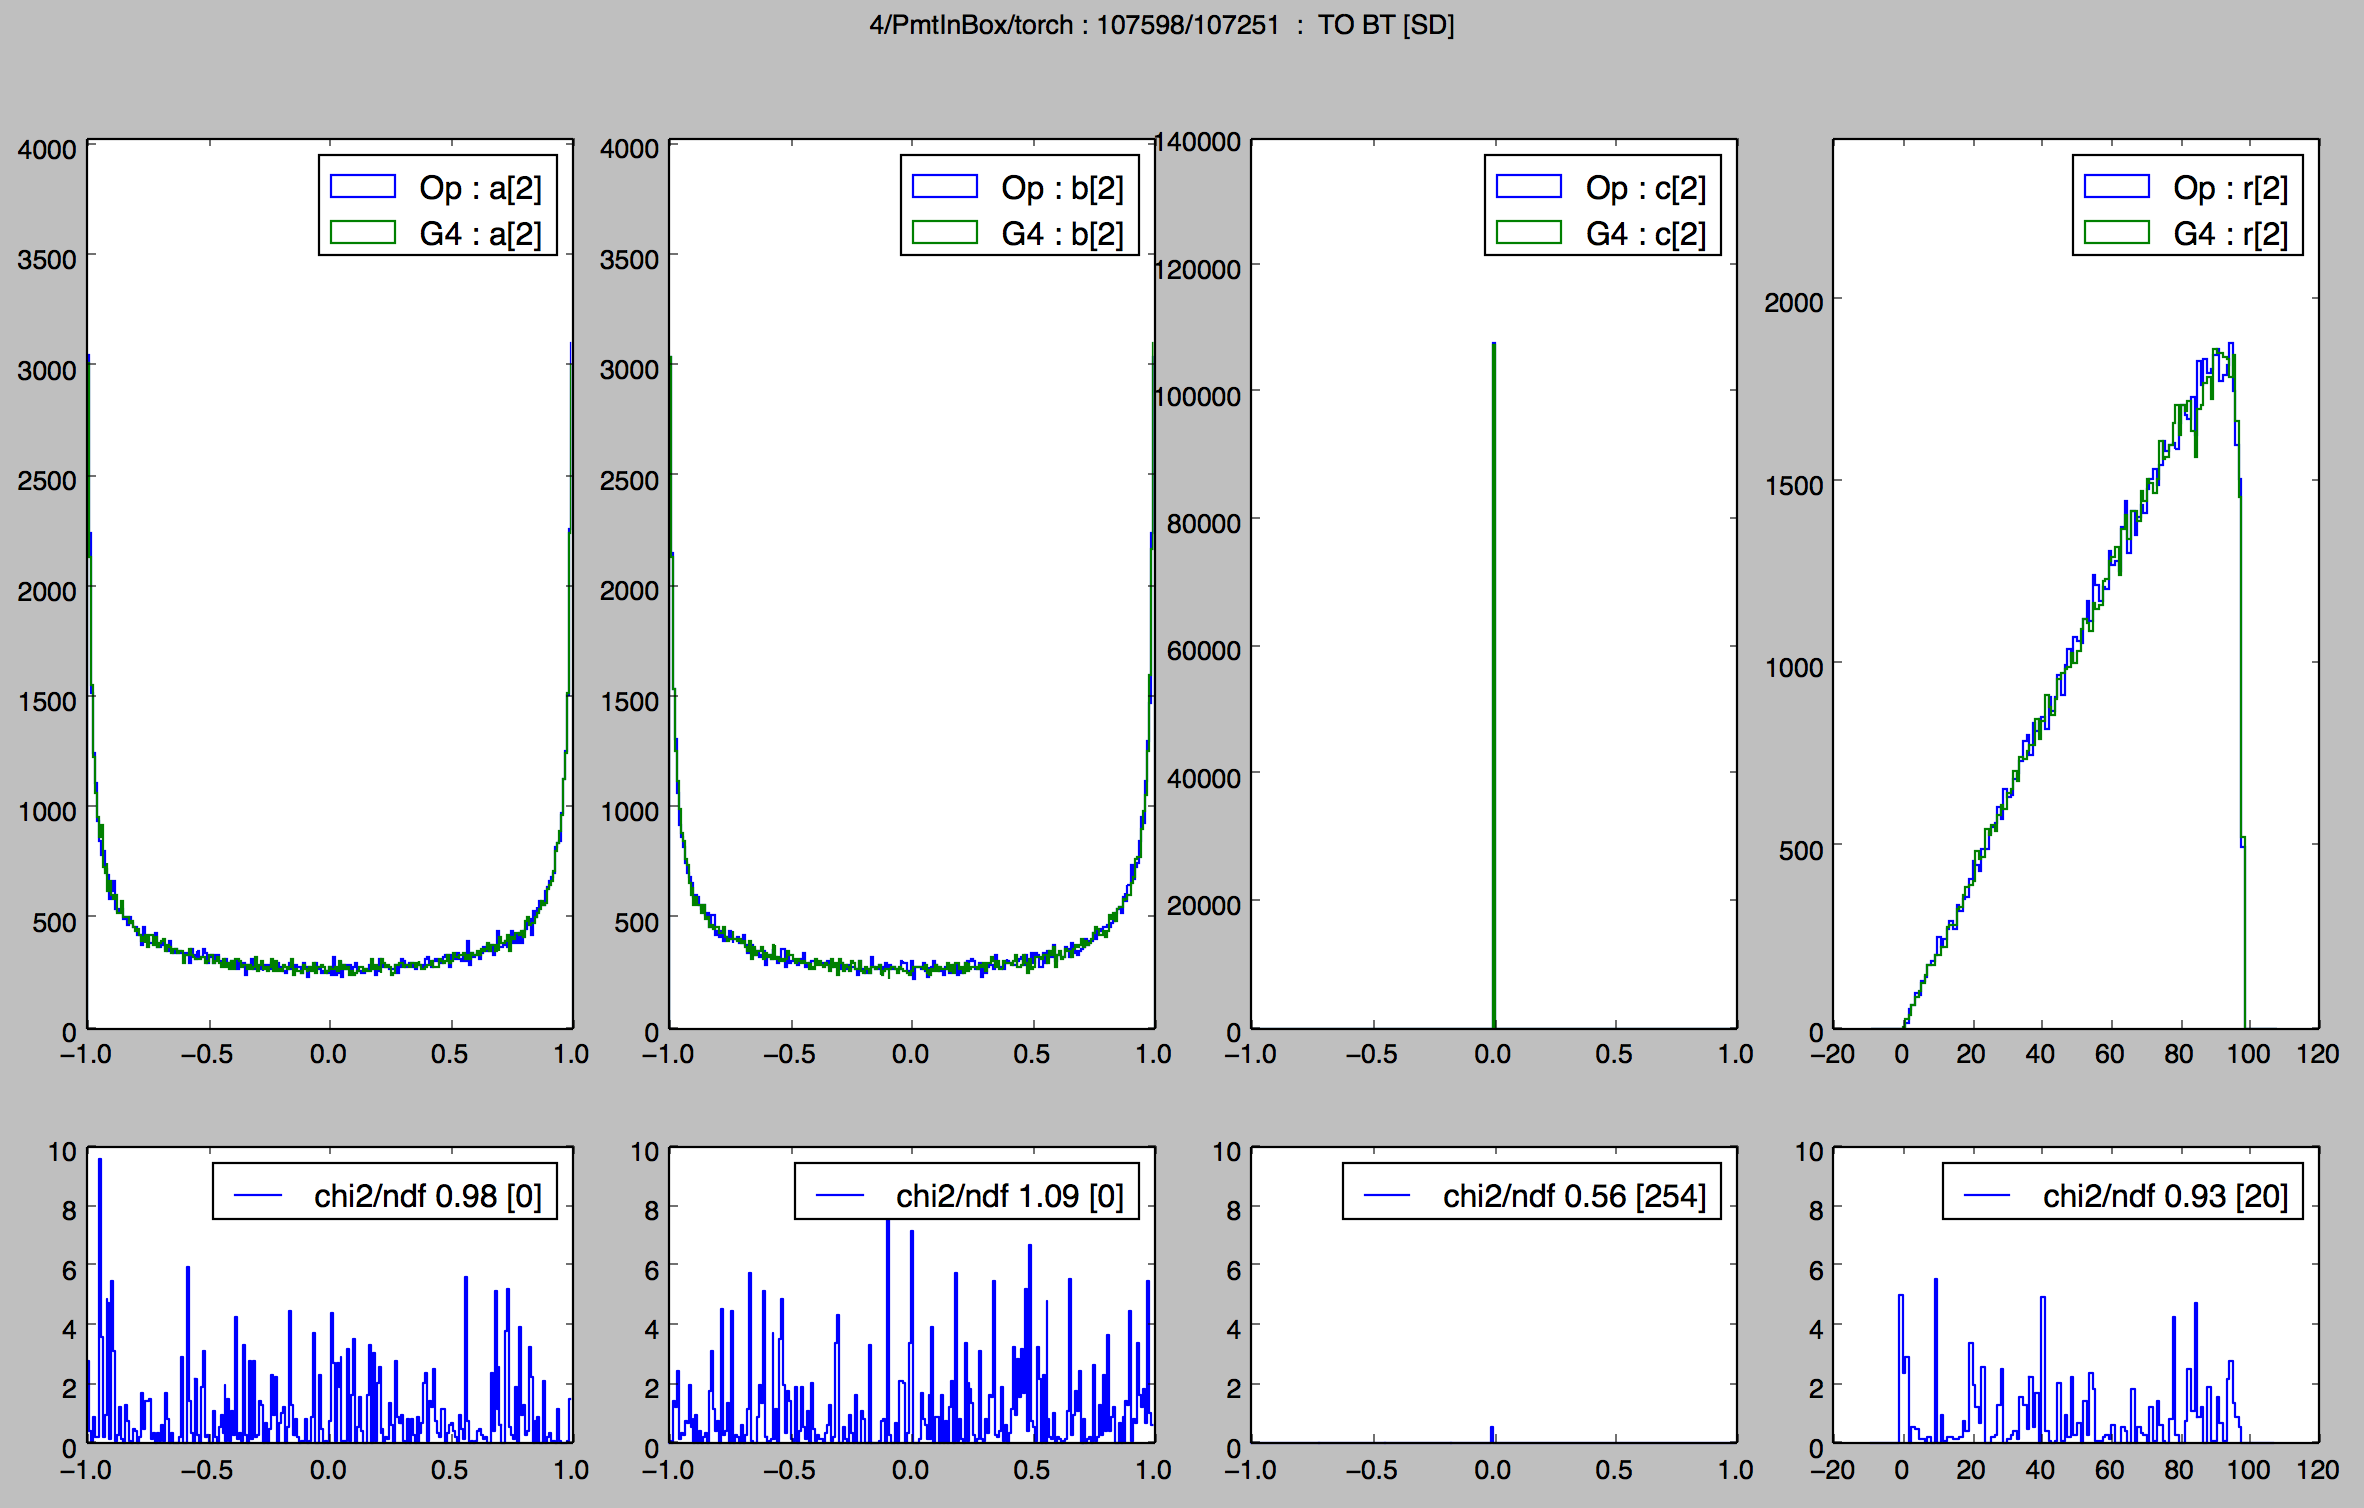Screen dimensions: 2364x1508
Task: Click the blue line sample beside 'chi2/ndf 0.93'
Action: click(x=1987, y=1194)
